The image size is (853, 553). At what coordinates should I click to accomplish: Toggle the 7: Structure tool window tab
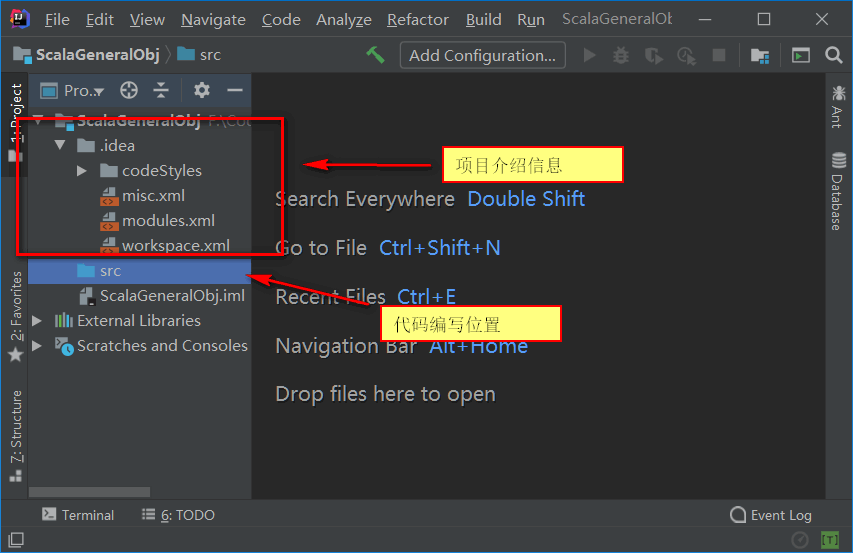[x=15, y=436]
